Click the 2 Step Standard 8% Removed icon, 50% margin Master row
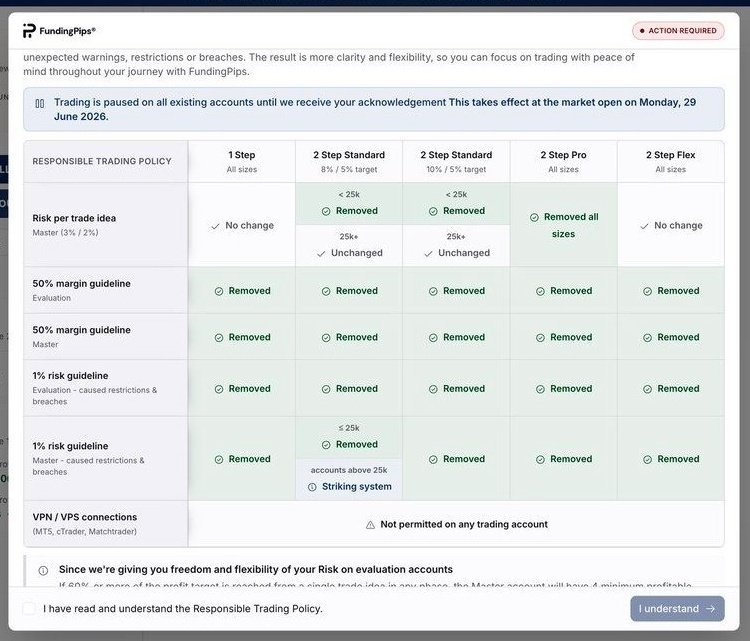This screenshot has width=750, height=641. coord(326,338)
